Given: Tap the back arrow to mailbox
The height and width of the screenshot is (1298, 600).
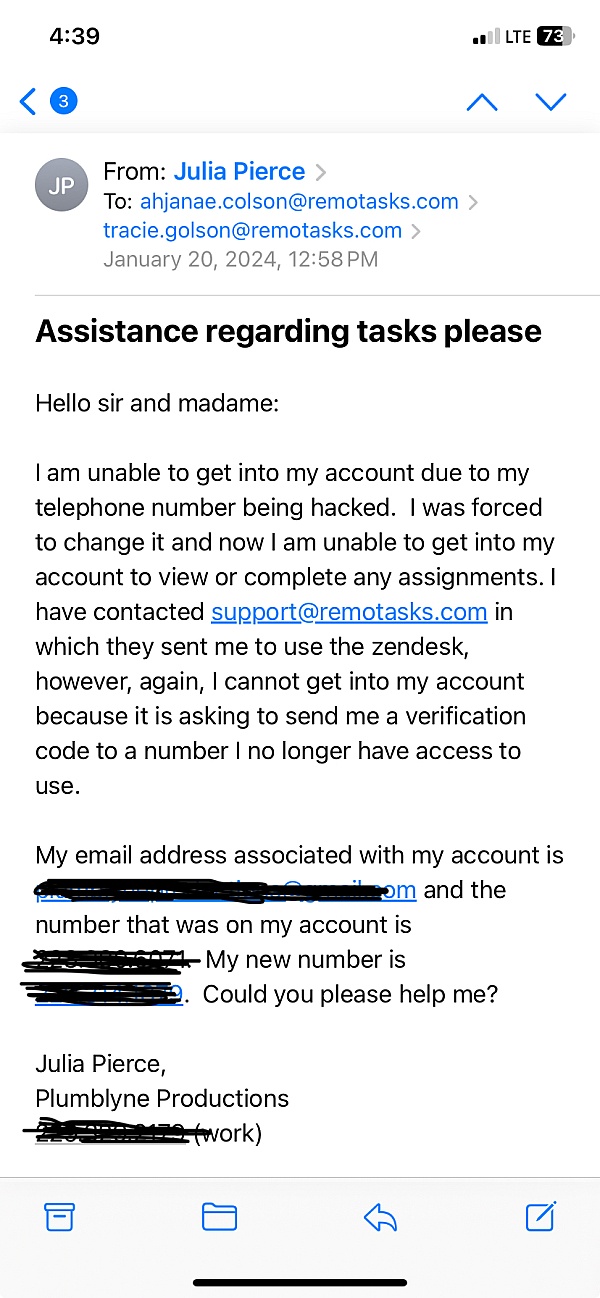Looking at the screenshot, I should [x=28, y=101].
